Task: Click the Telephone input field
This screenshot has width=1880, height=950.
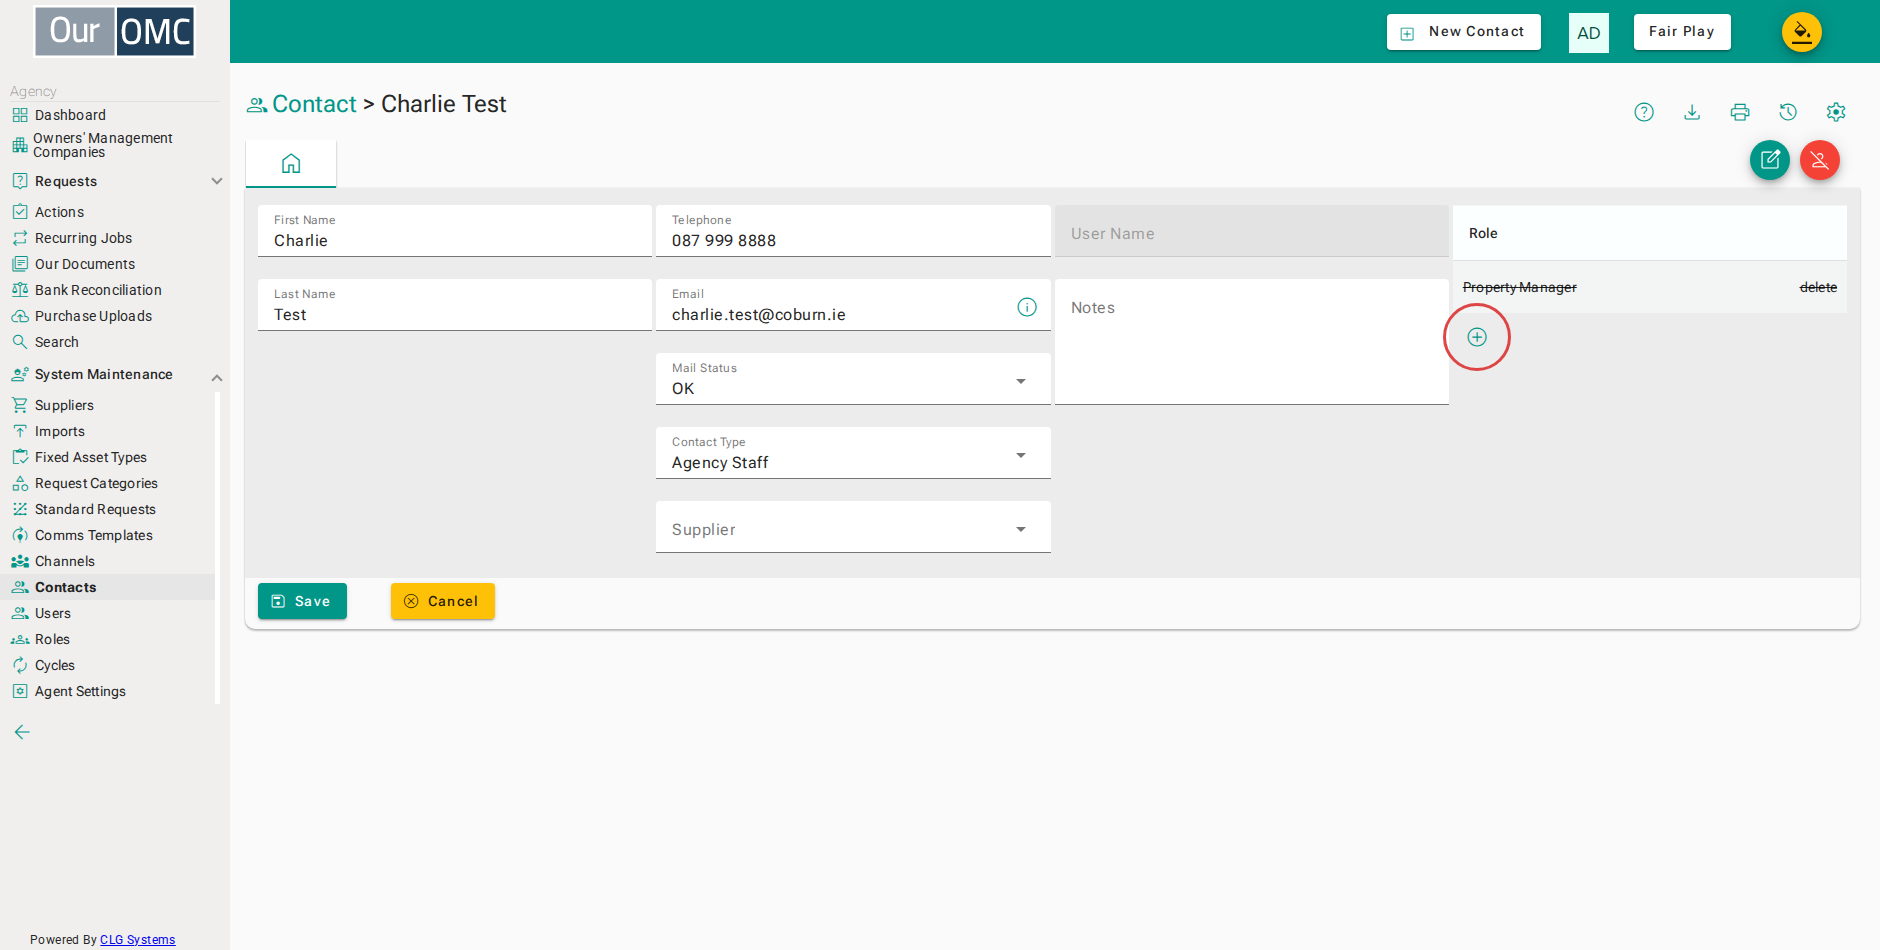Action: pyautogui.click(x=853, y=231)
